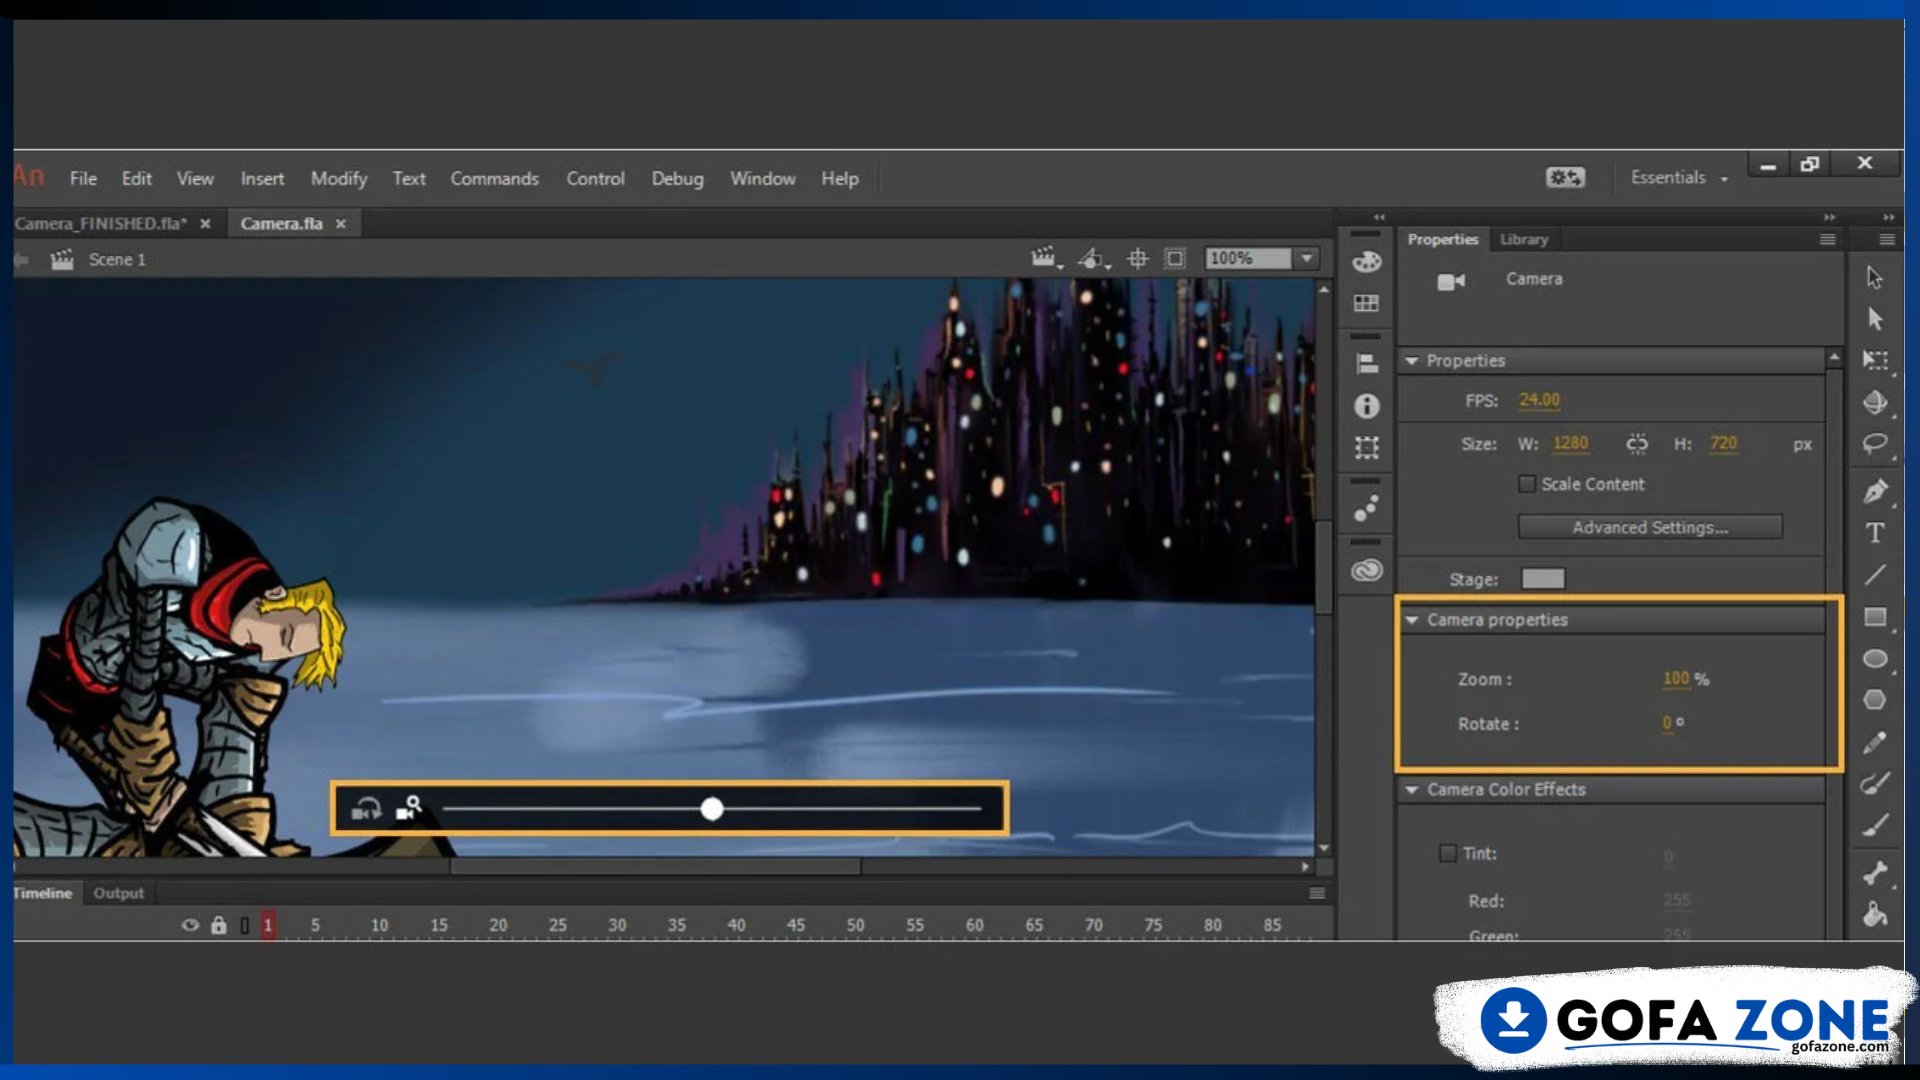Open the CC Libraries panel icon
This screenshot has width=1920, height=1080.
coord(1367,570)
